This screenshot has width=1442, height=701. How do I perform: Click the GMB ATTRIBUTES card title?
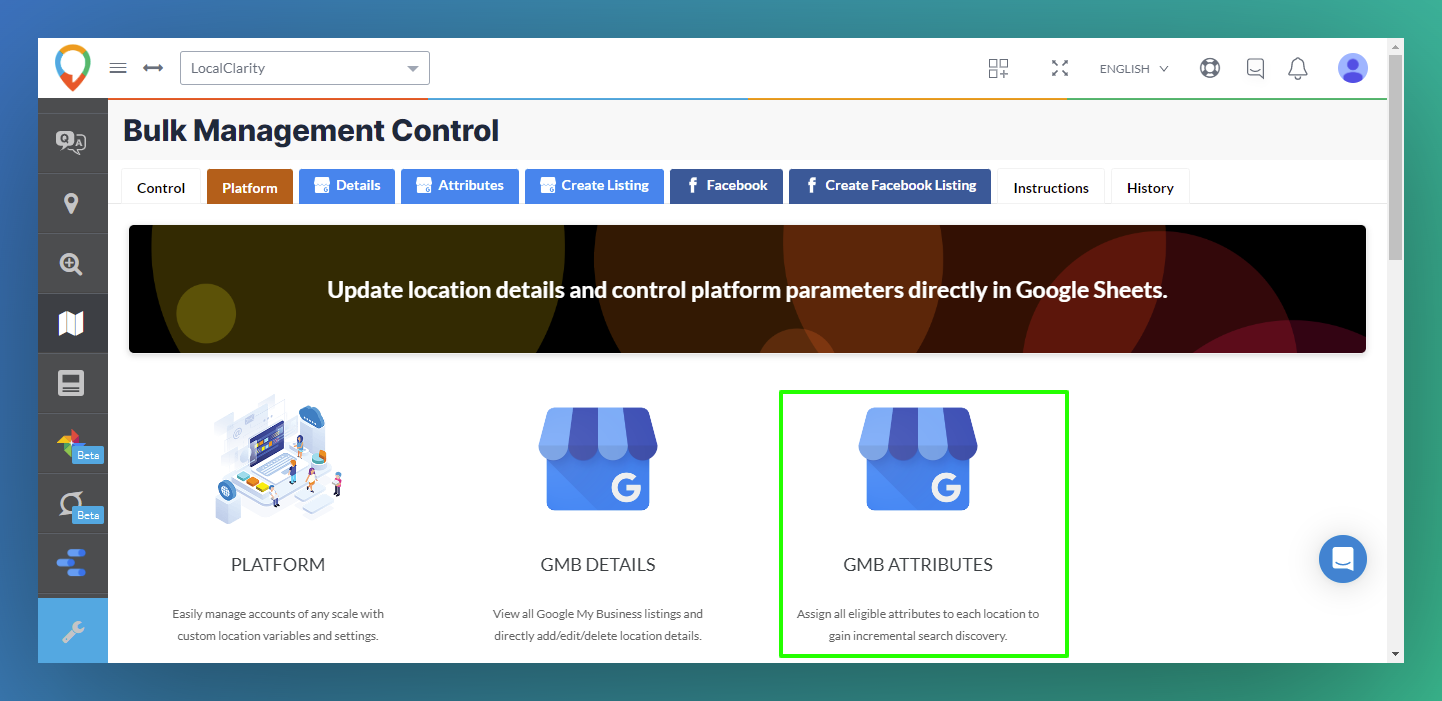pos(918,564)
